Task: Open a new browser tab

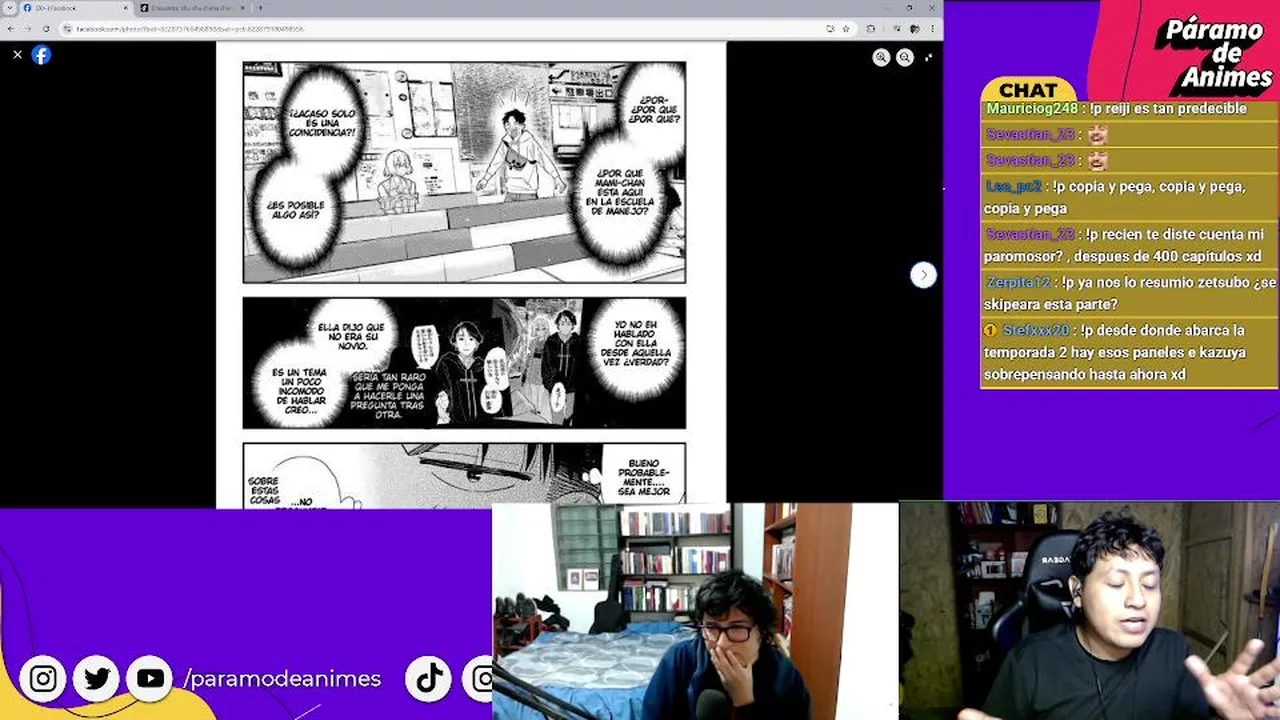Action: tap(261, 8)
